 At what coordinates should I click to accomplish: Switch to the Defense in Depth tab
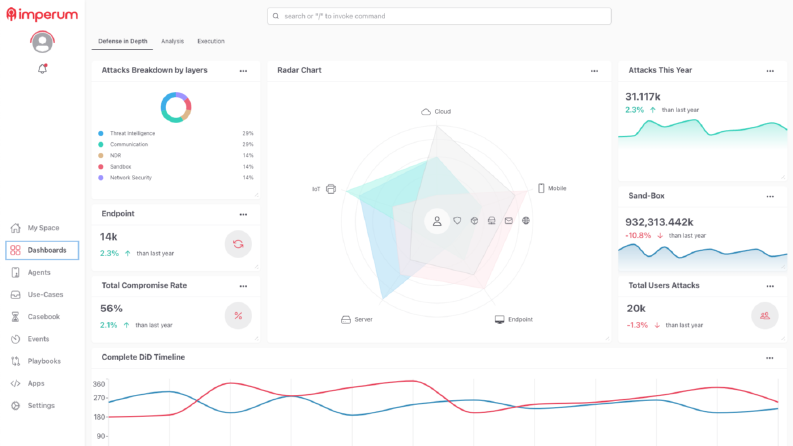point(122,41)
